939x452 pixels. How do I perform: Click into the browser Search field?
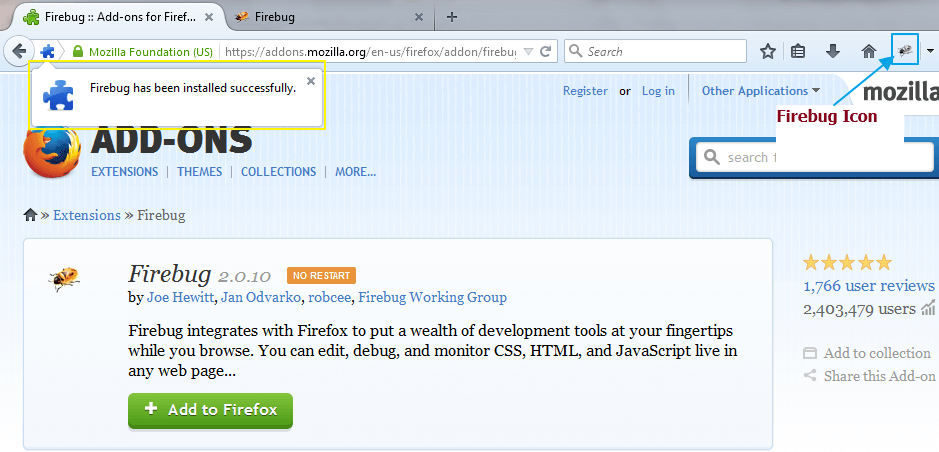(x=655, y=51)
